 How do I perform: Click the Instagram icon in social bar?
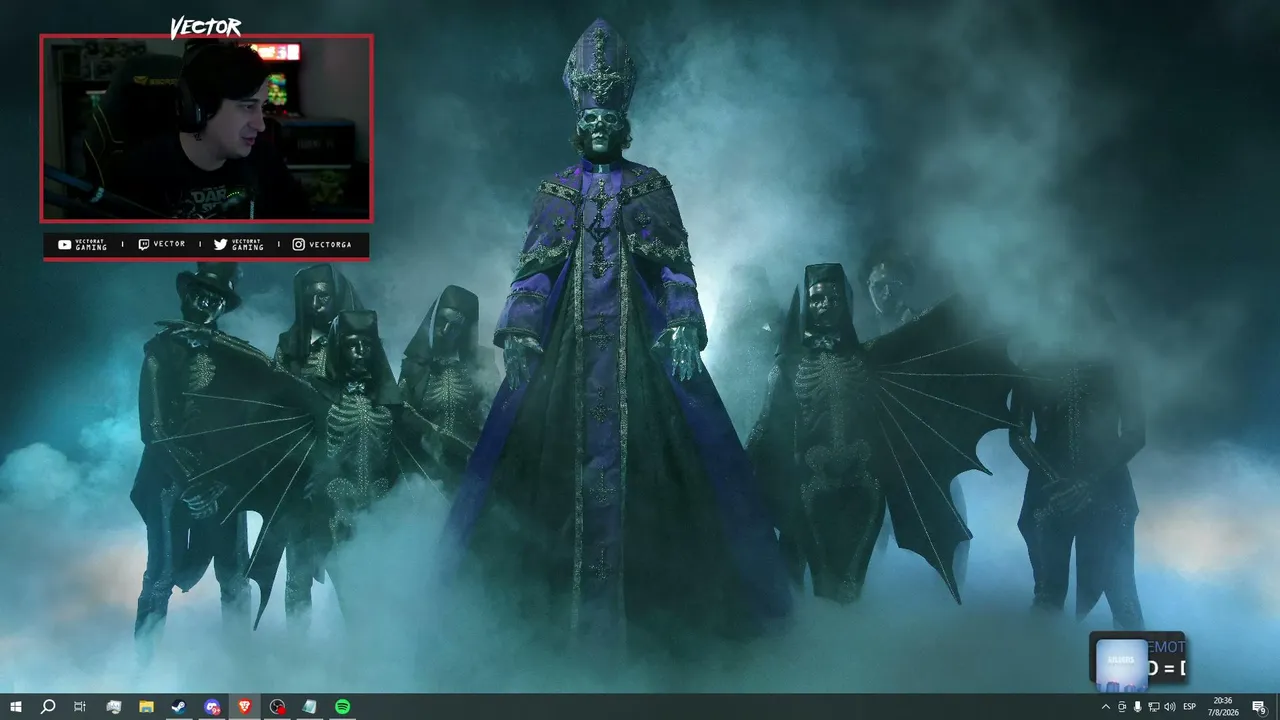click(298, 245)
